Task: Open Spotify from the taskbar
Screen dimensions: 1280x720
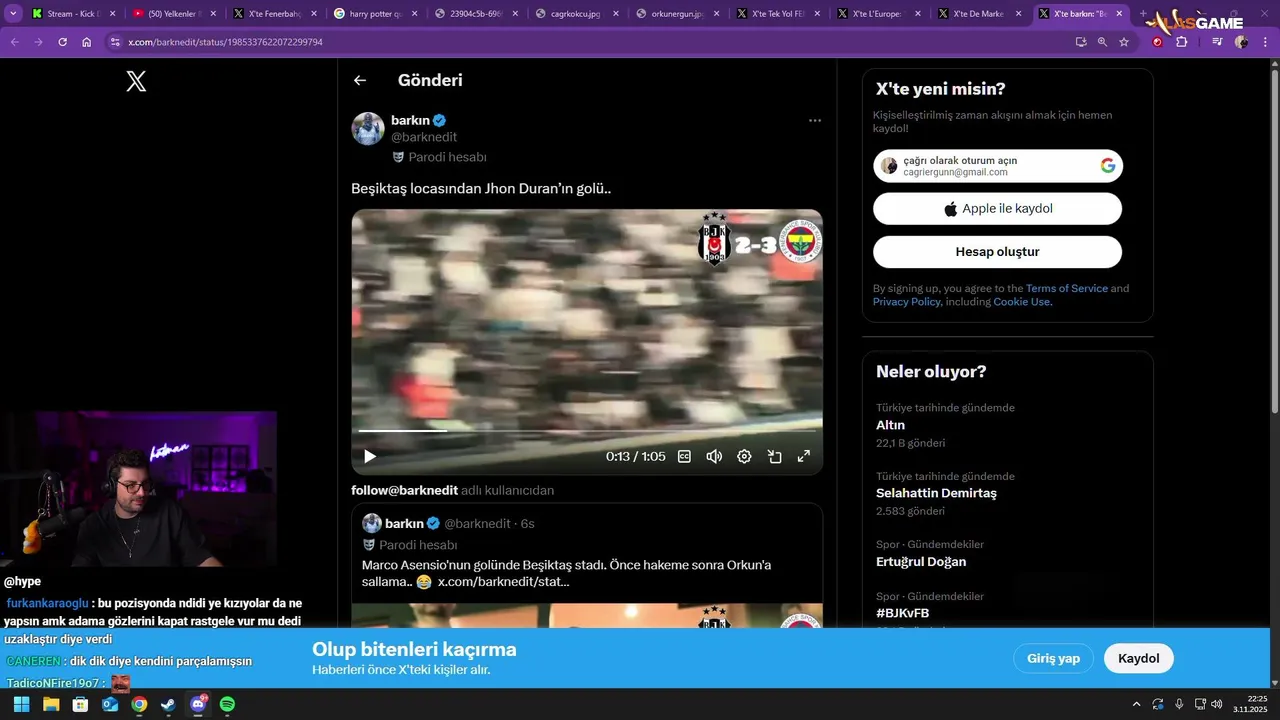Action: [x=227, y=704]
